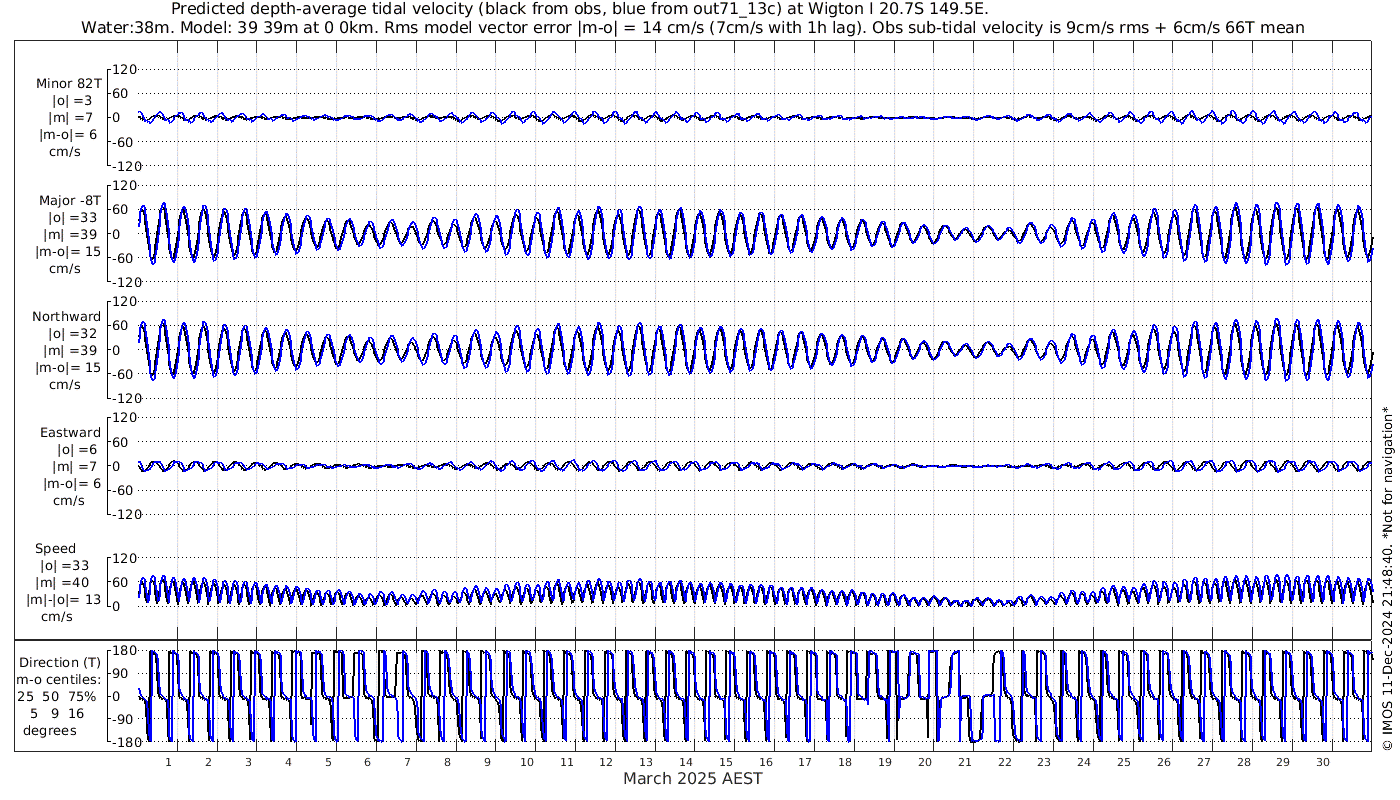Click day '14' on the x-axis
This screenshot has height=800, width=1400.
[x=686, y=762]
